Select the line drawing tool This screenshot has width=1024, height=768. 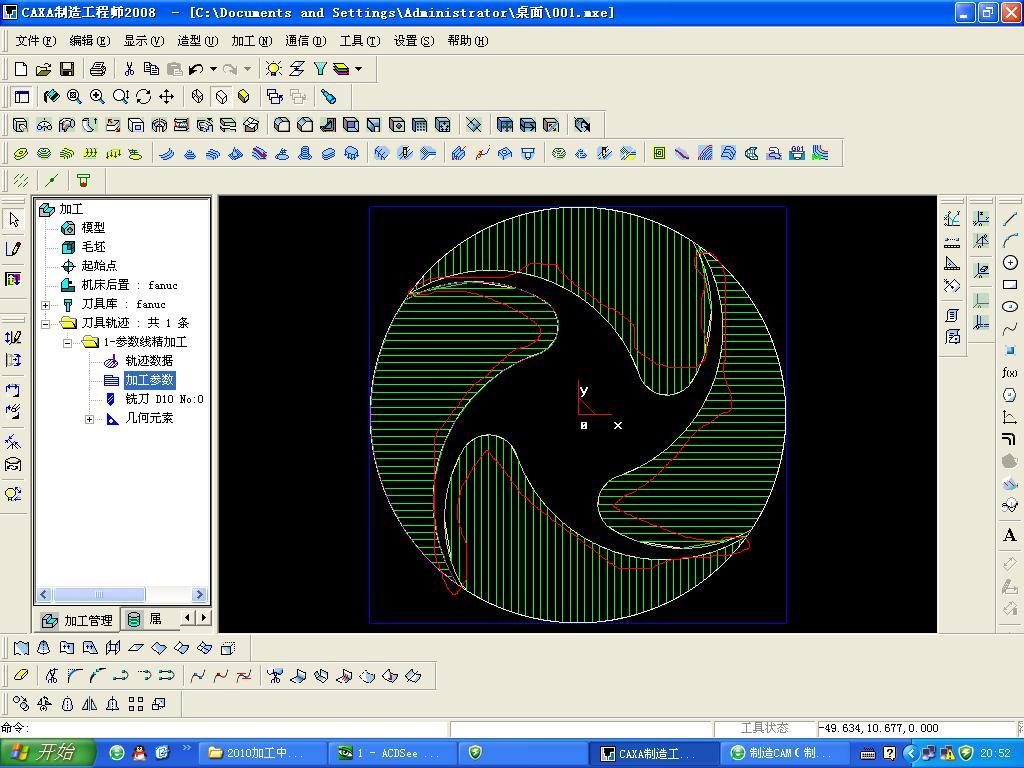(1010, 219)
